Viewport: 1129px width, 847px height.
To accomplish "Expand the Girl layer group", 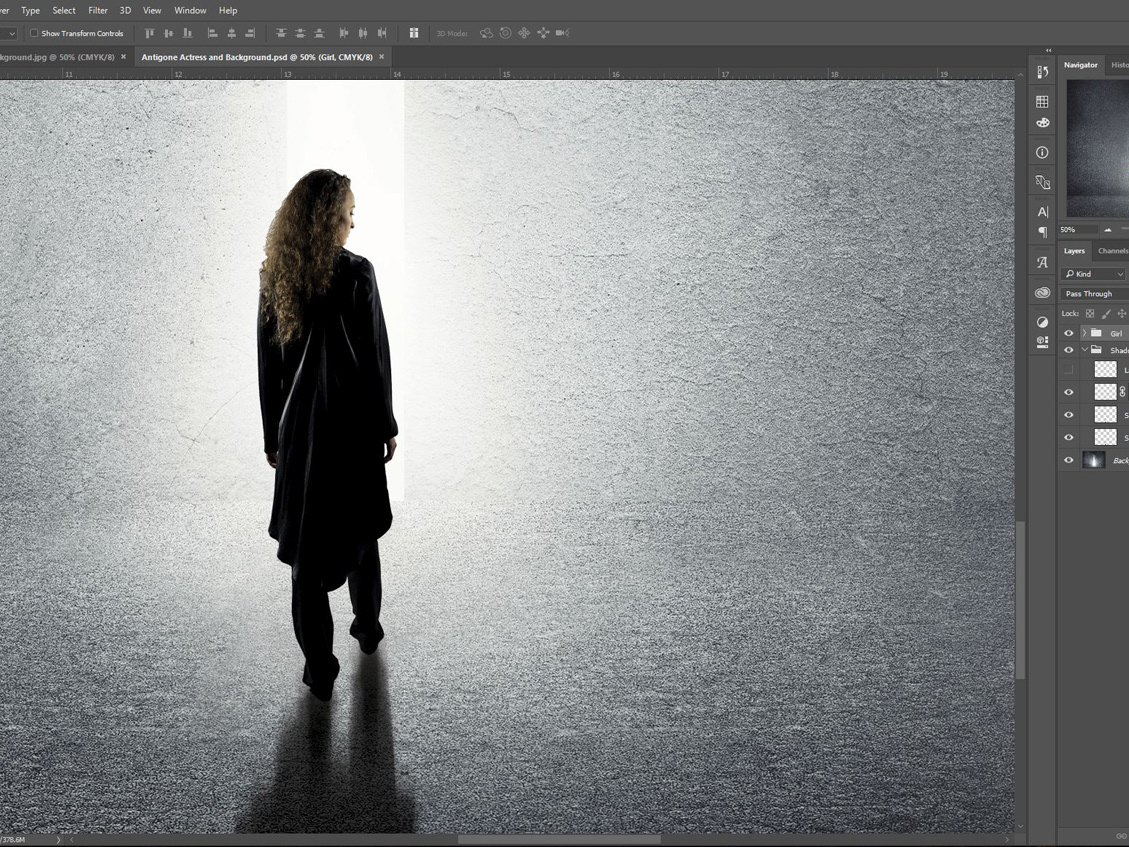I will pyautogui.click(x=1084, y=333).
